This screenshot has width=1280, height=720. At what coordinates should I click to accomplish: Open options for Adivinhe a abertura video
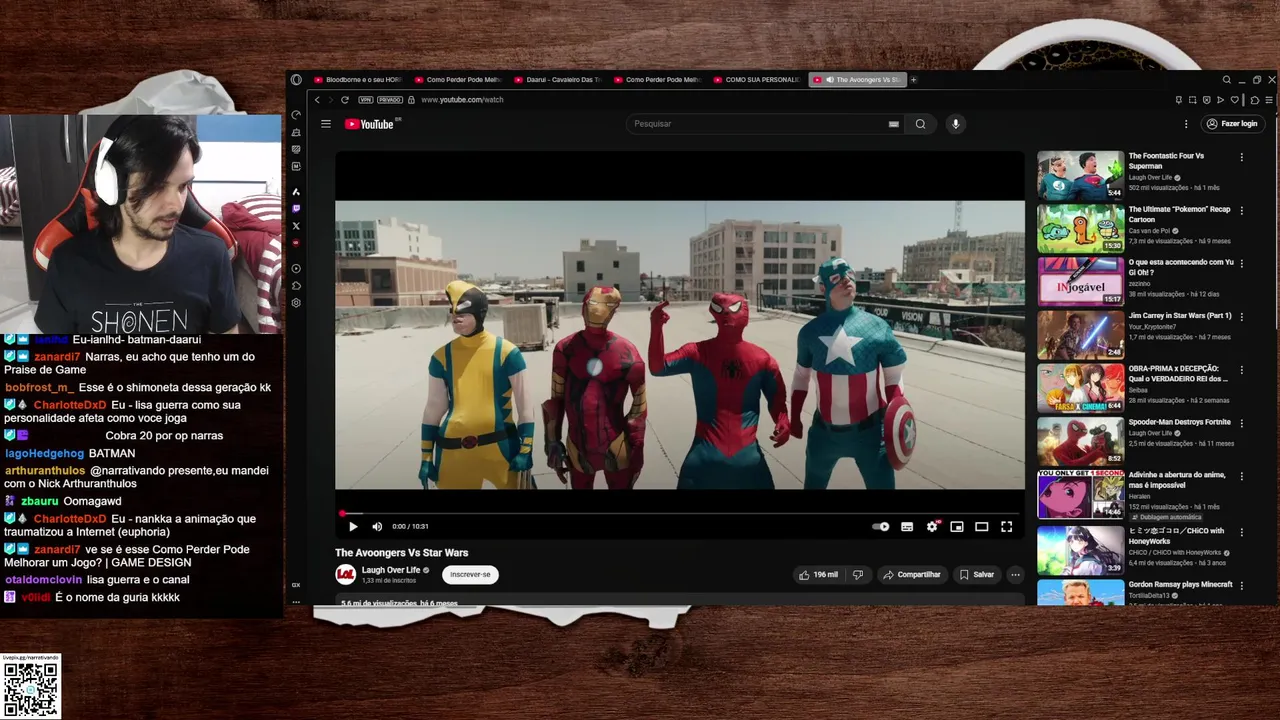pyautogui.click(x=1242, y=476)
